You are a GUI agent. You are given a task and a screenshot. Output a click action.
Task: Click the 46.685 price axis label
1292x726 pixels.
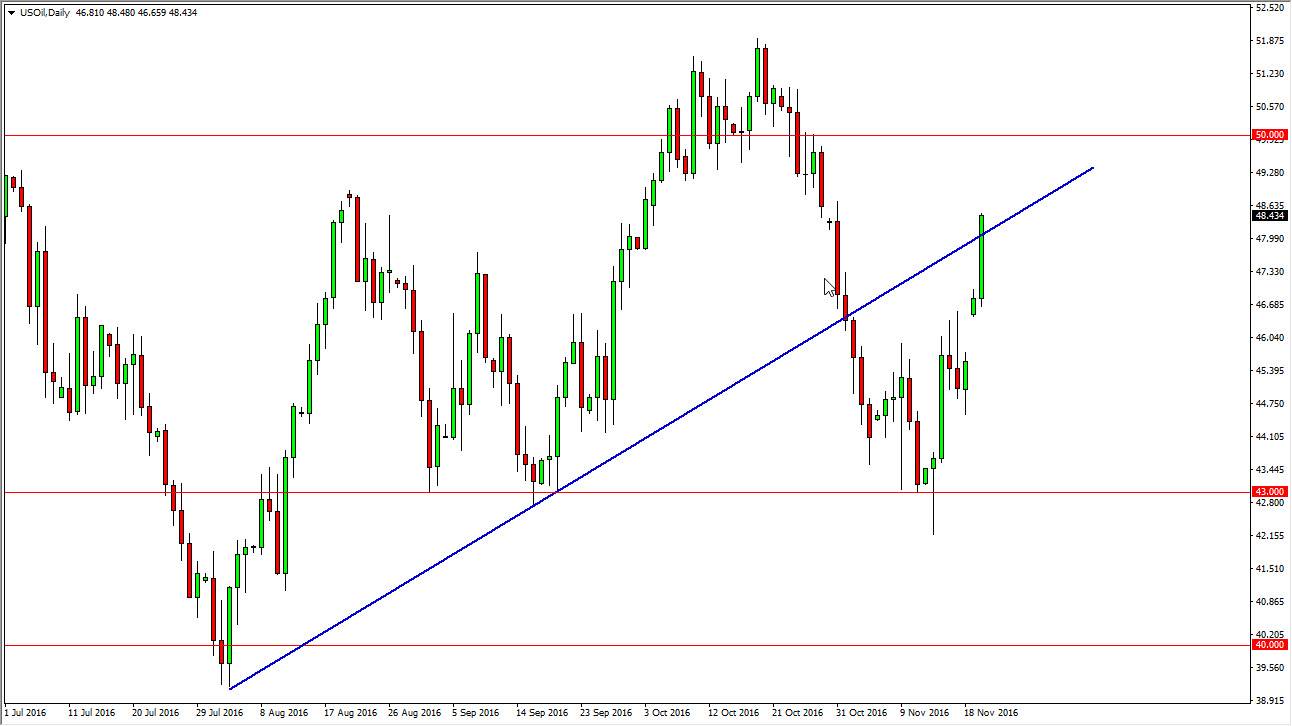coord(1270,305)
